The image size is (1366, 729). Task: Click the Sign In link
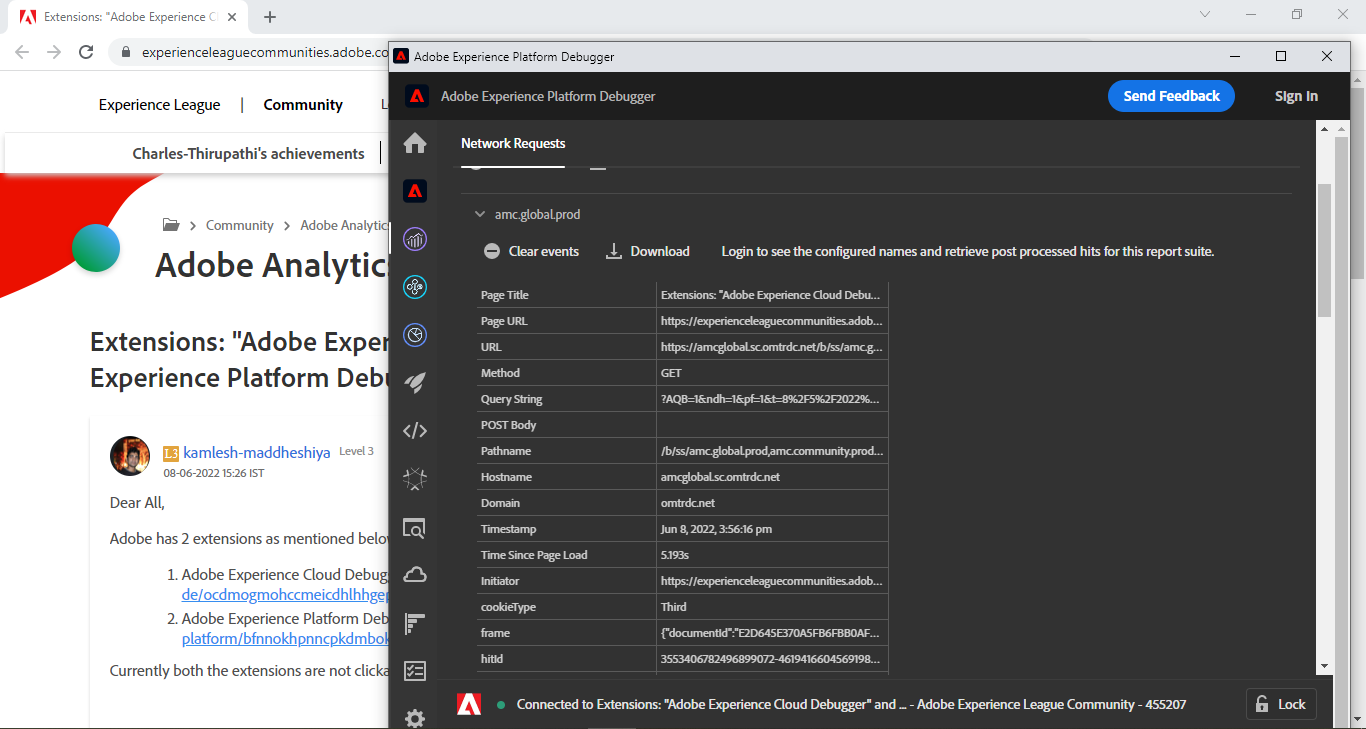(x=1296, y=96)
